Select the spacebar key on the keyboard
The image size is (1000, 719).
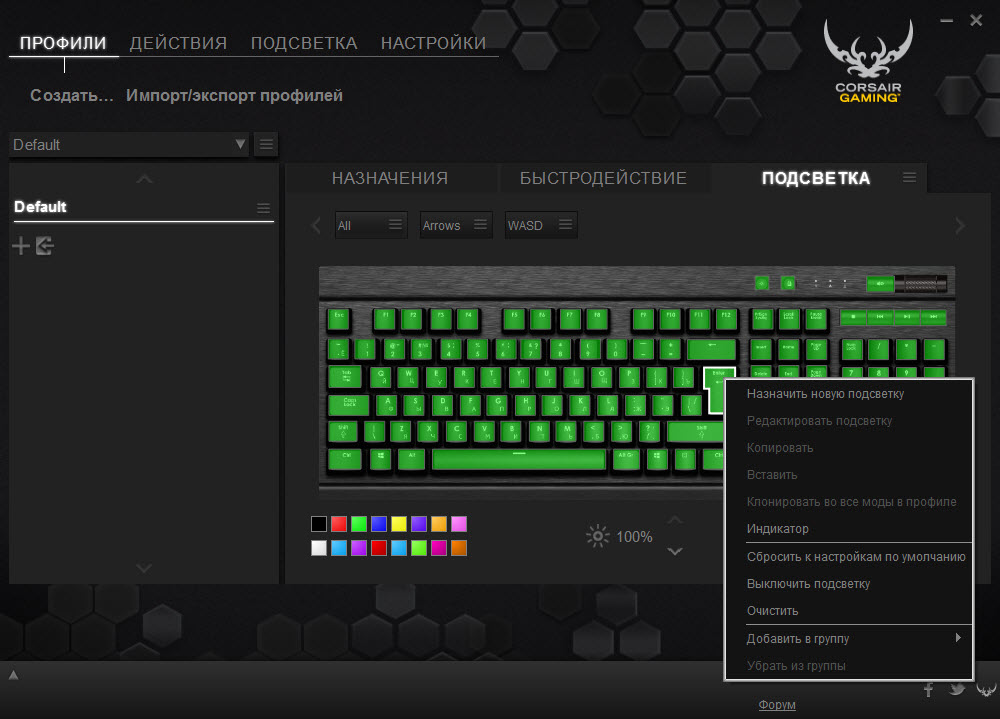[519, 459]
